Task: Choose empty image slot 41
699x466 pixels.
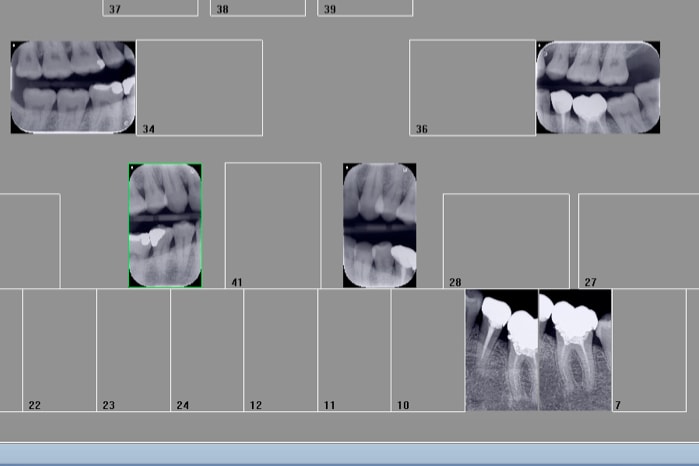Action: (x=273, y=225)
